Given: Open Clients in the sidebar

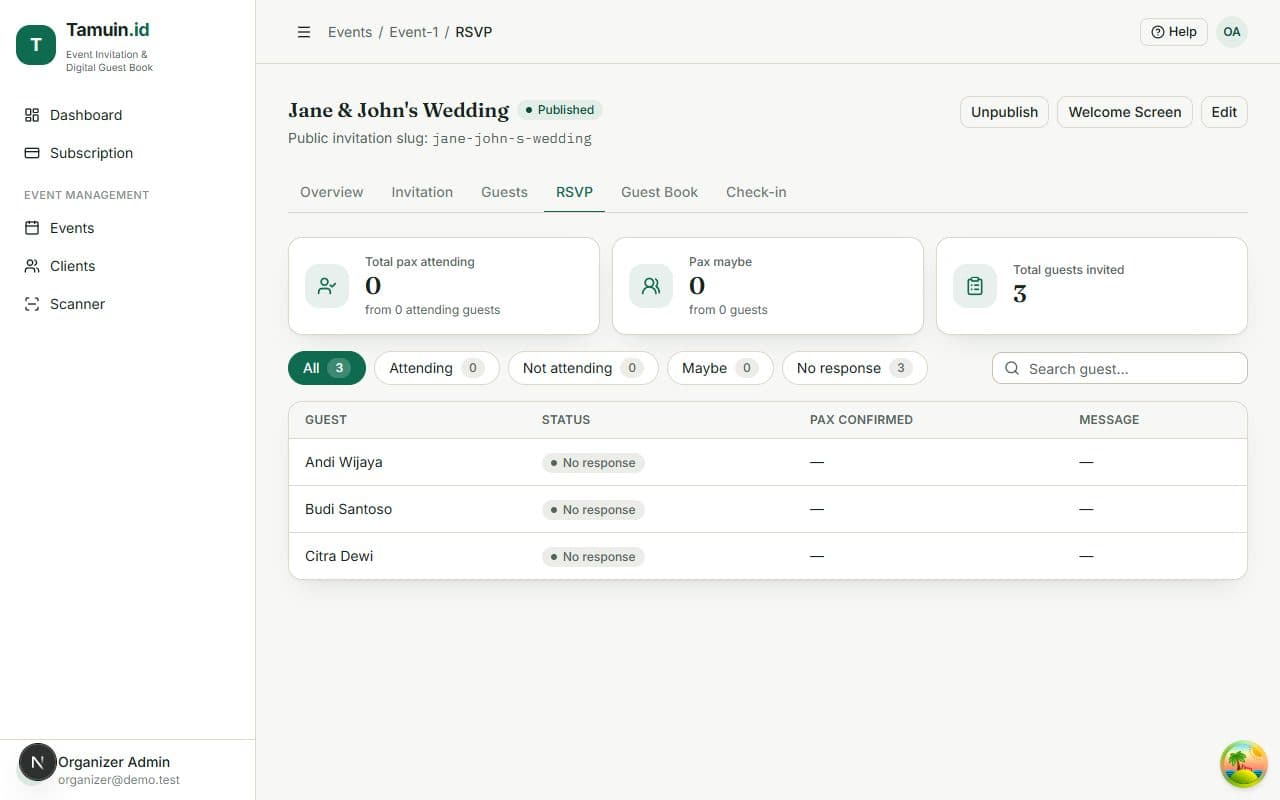Looking at the screenshot, I should click(127, 266).
